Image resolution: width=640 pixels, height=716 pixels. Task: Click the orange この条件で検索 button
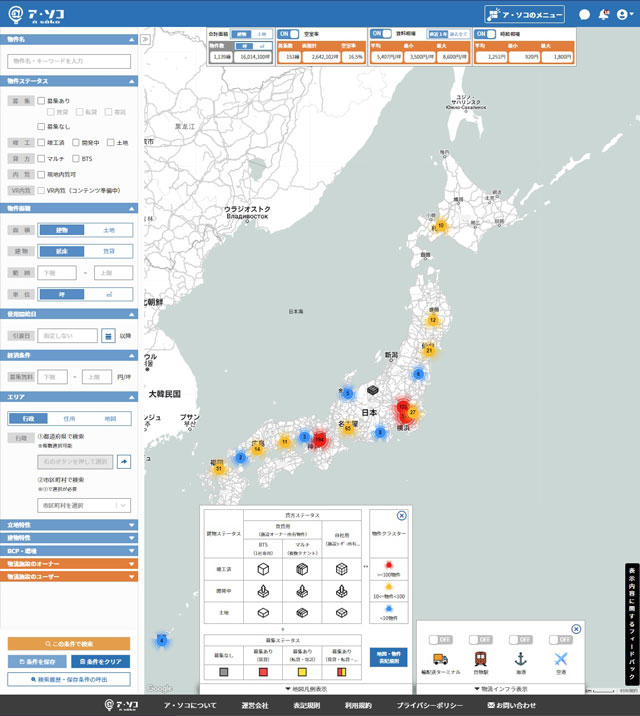[x=69, y=643]
